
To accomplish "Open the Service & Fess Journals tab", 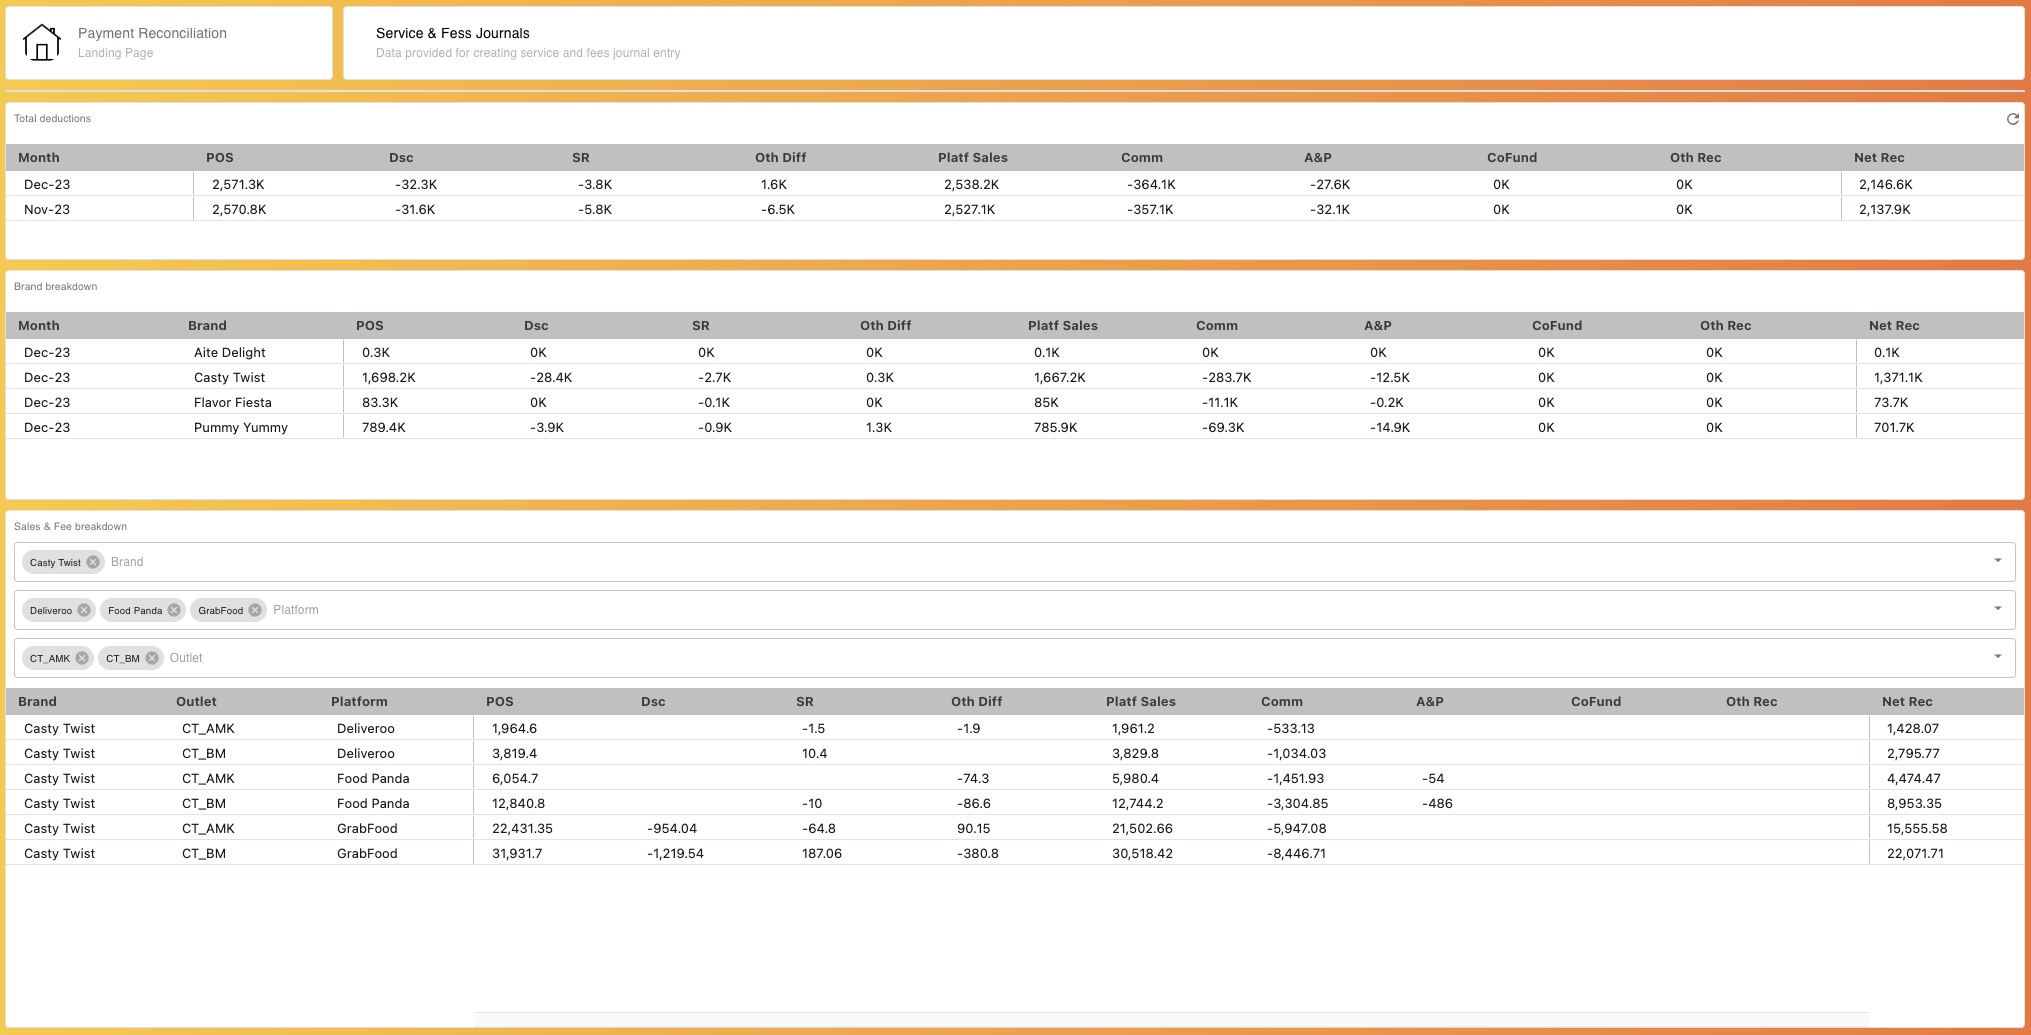I will point(1184,43).
